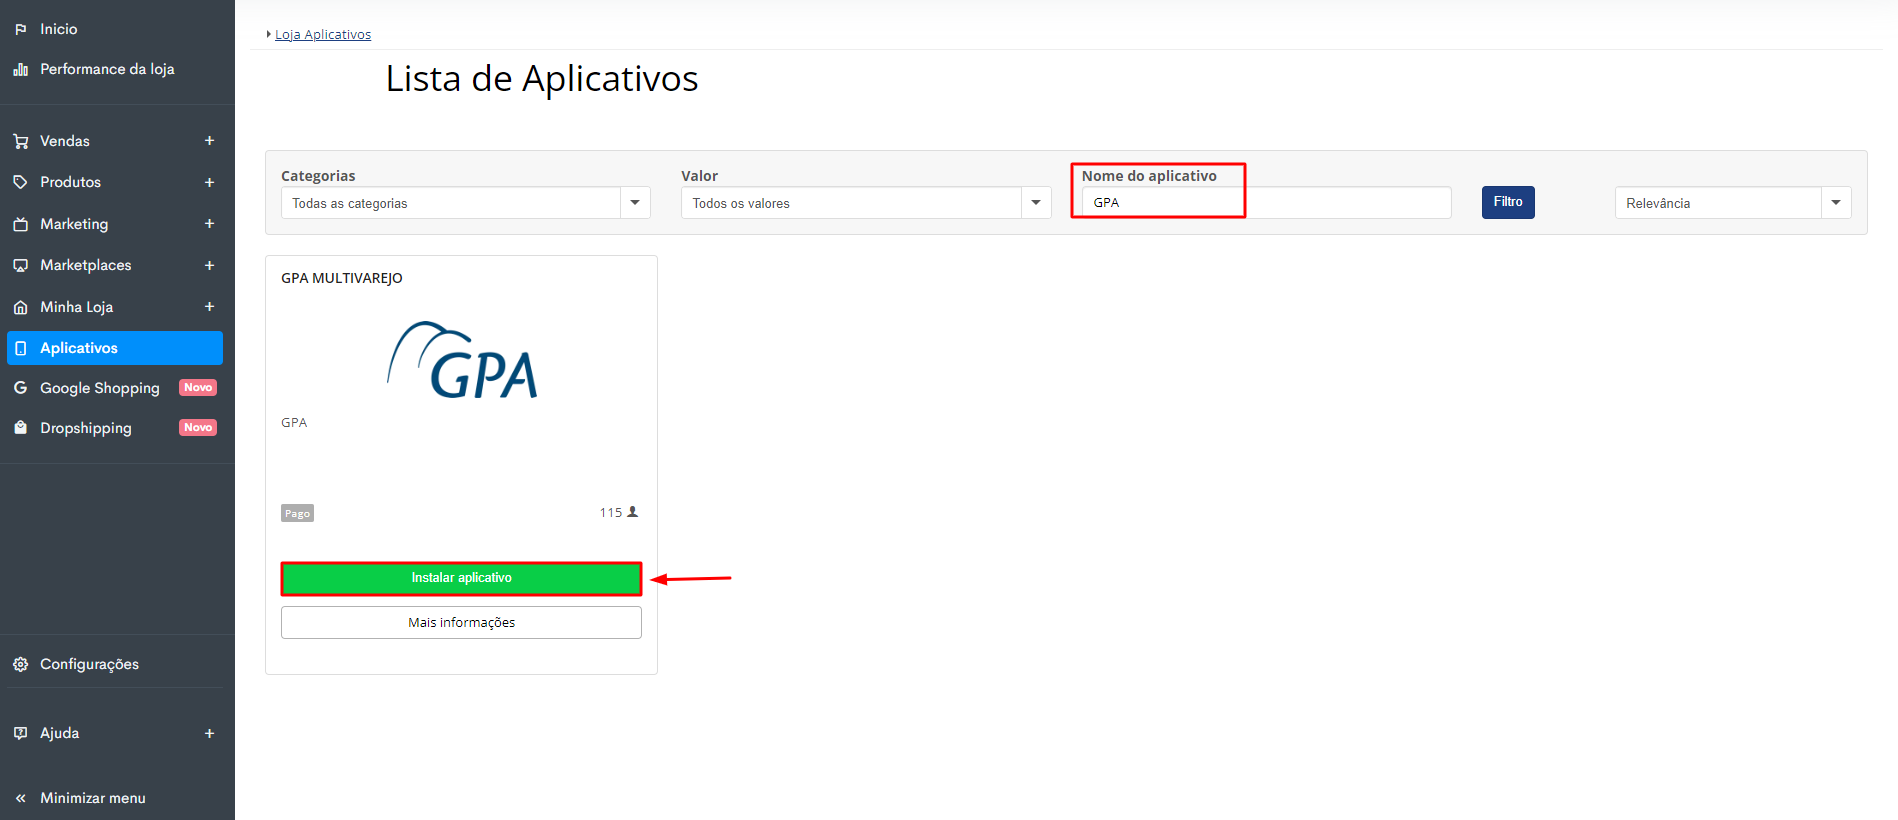Click the Dropshipping package icon

tap(20, 427)
